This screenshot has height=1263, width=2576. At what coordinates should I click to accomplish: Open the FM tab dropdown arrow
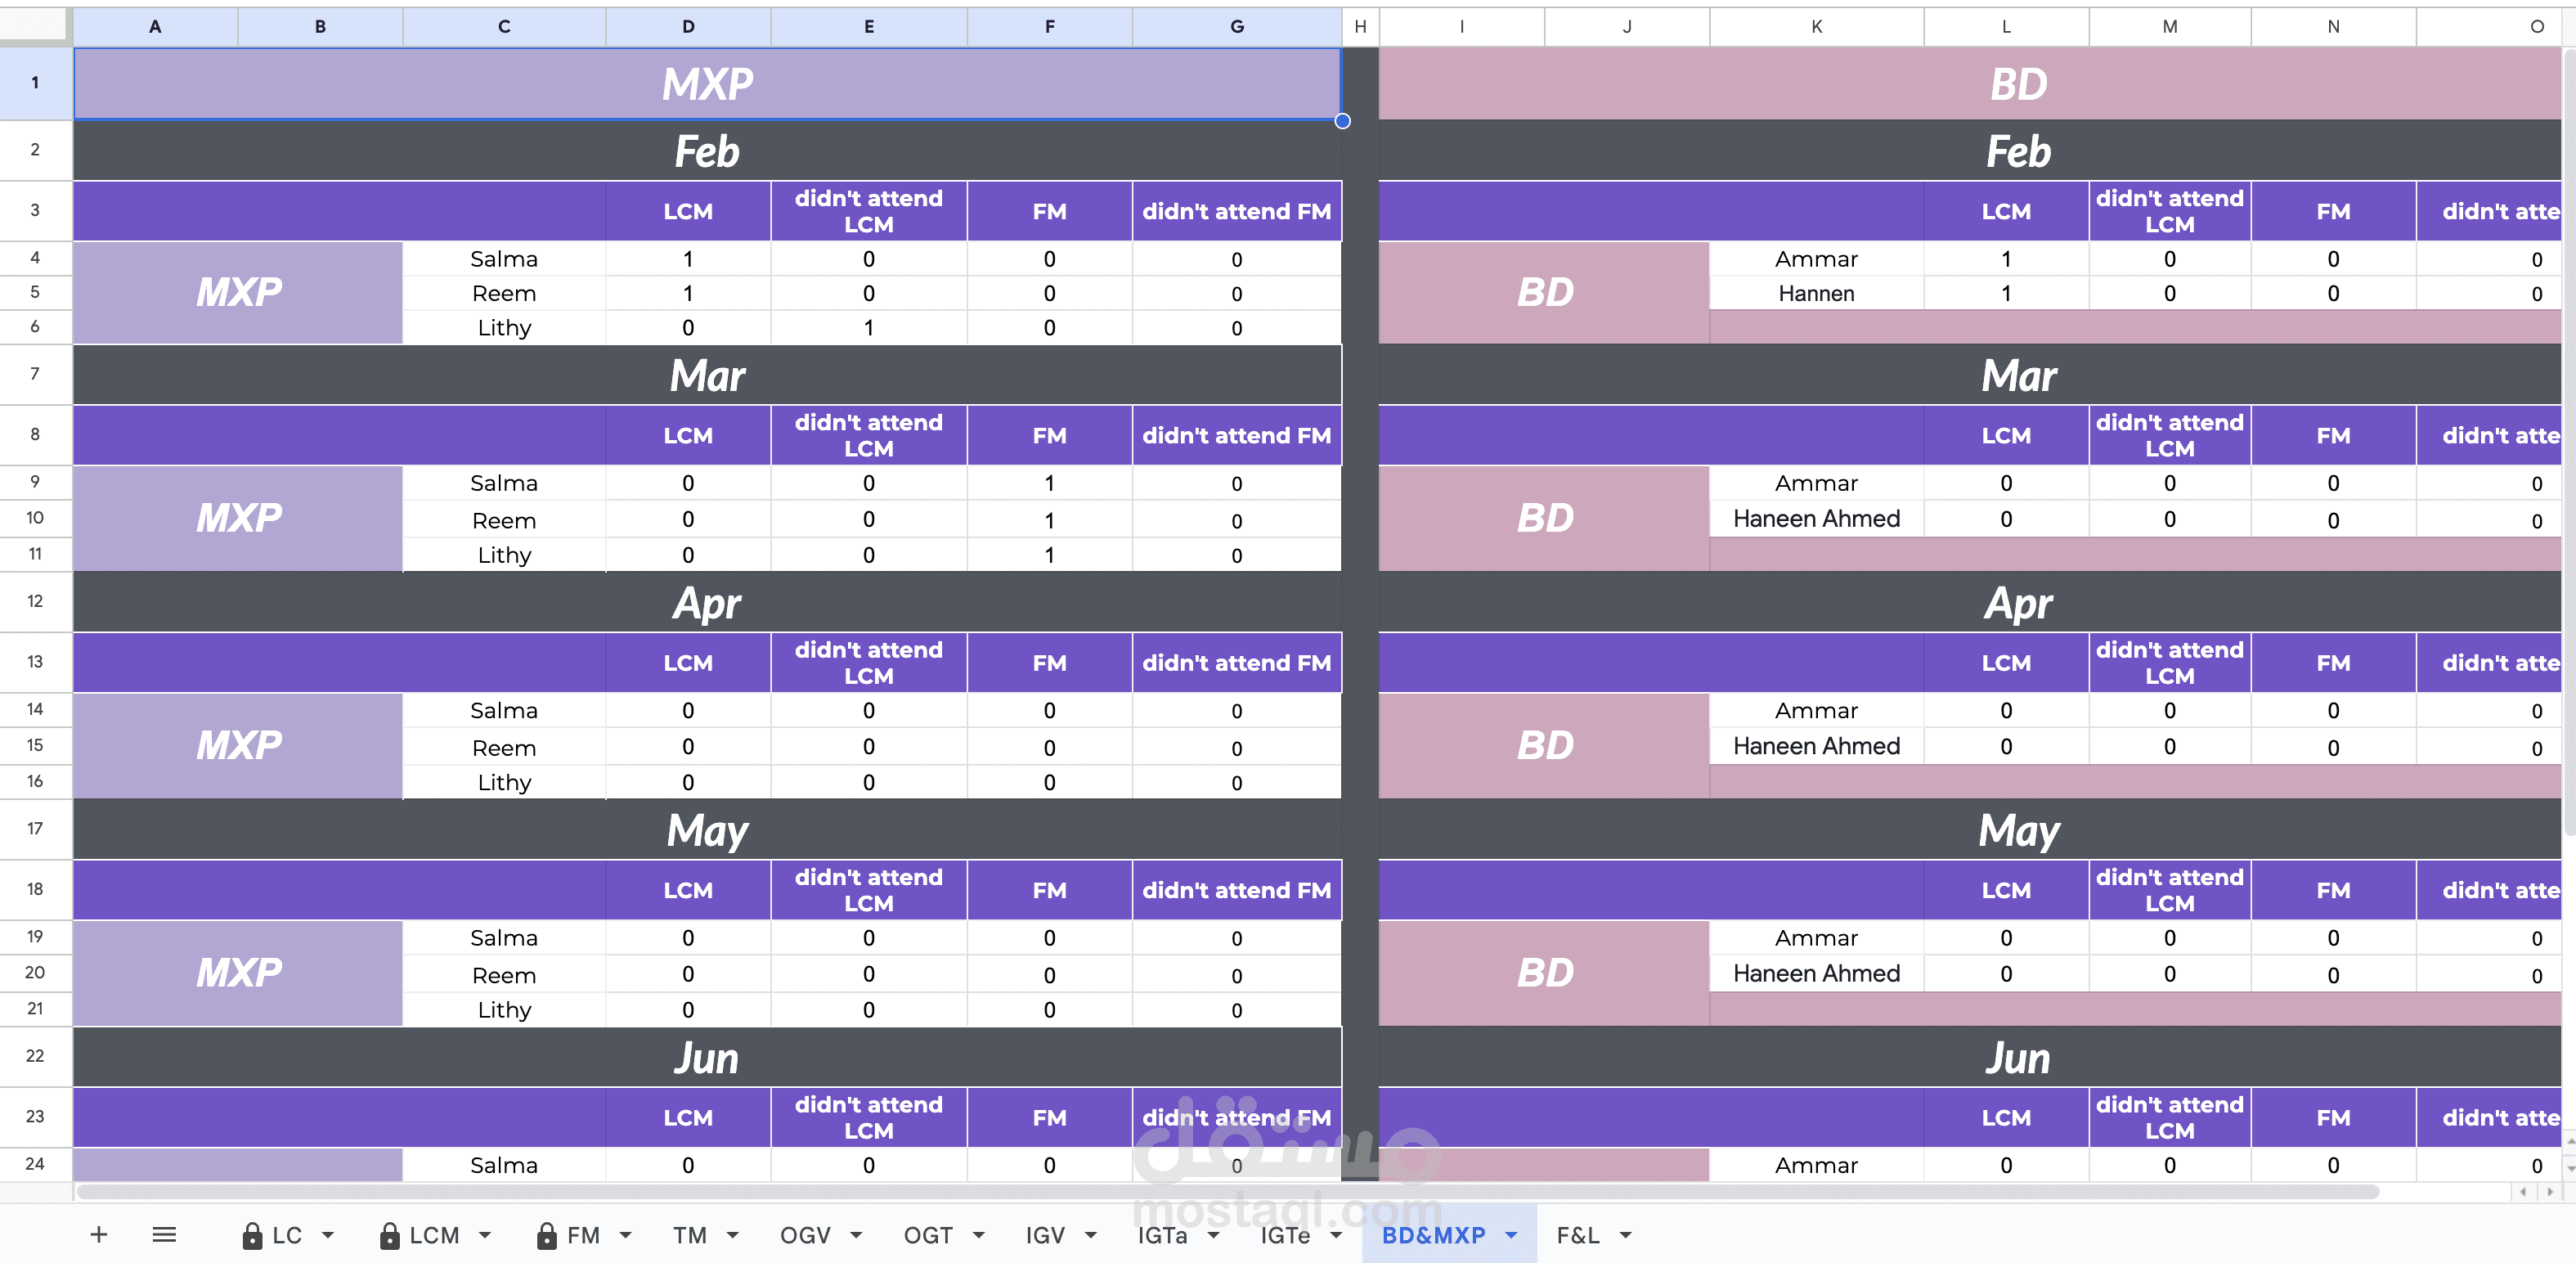tap(626, 1236)
